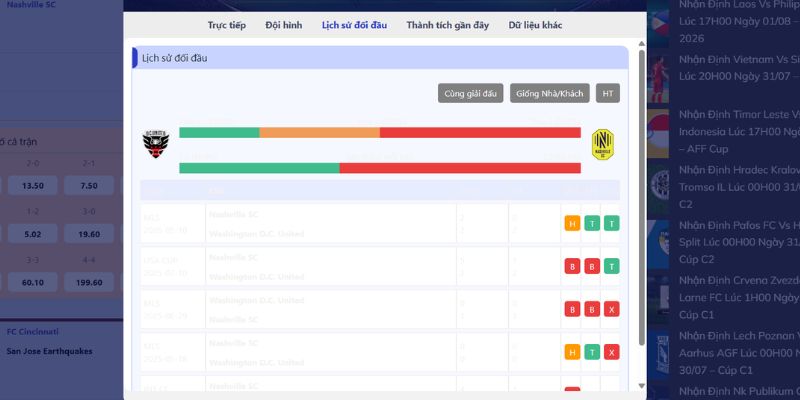
Task: Click the popup scrollbar down arrow
Action: click(x=642, y=386)
